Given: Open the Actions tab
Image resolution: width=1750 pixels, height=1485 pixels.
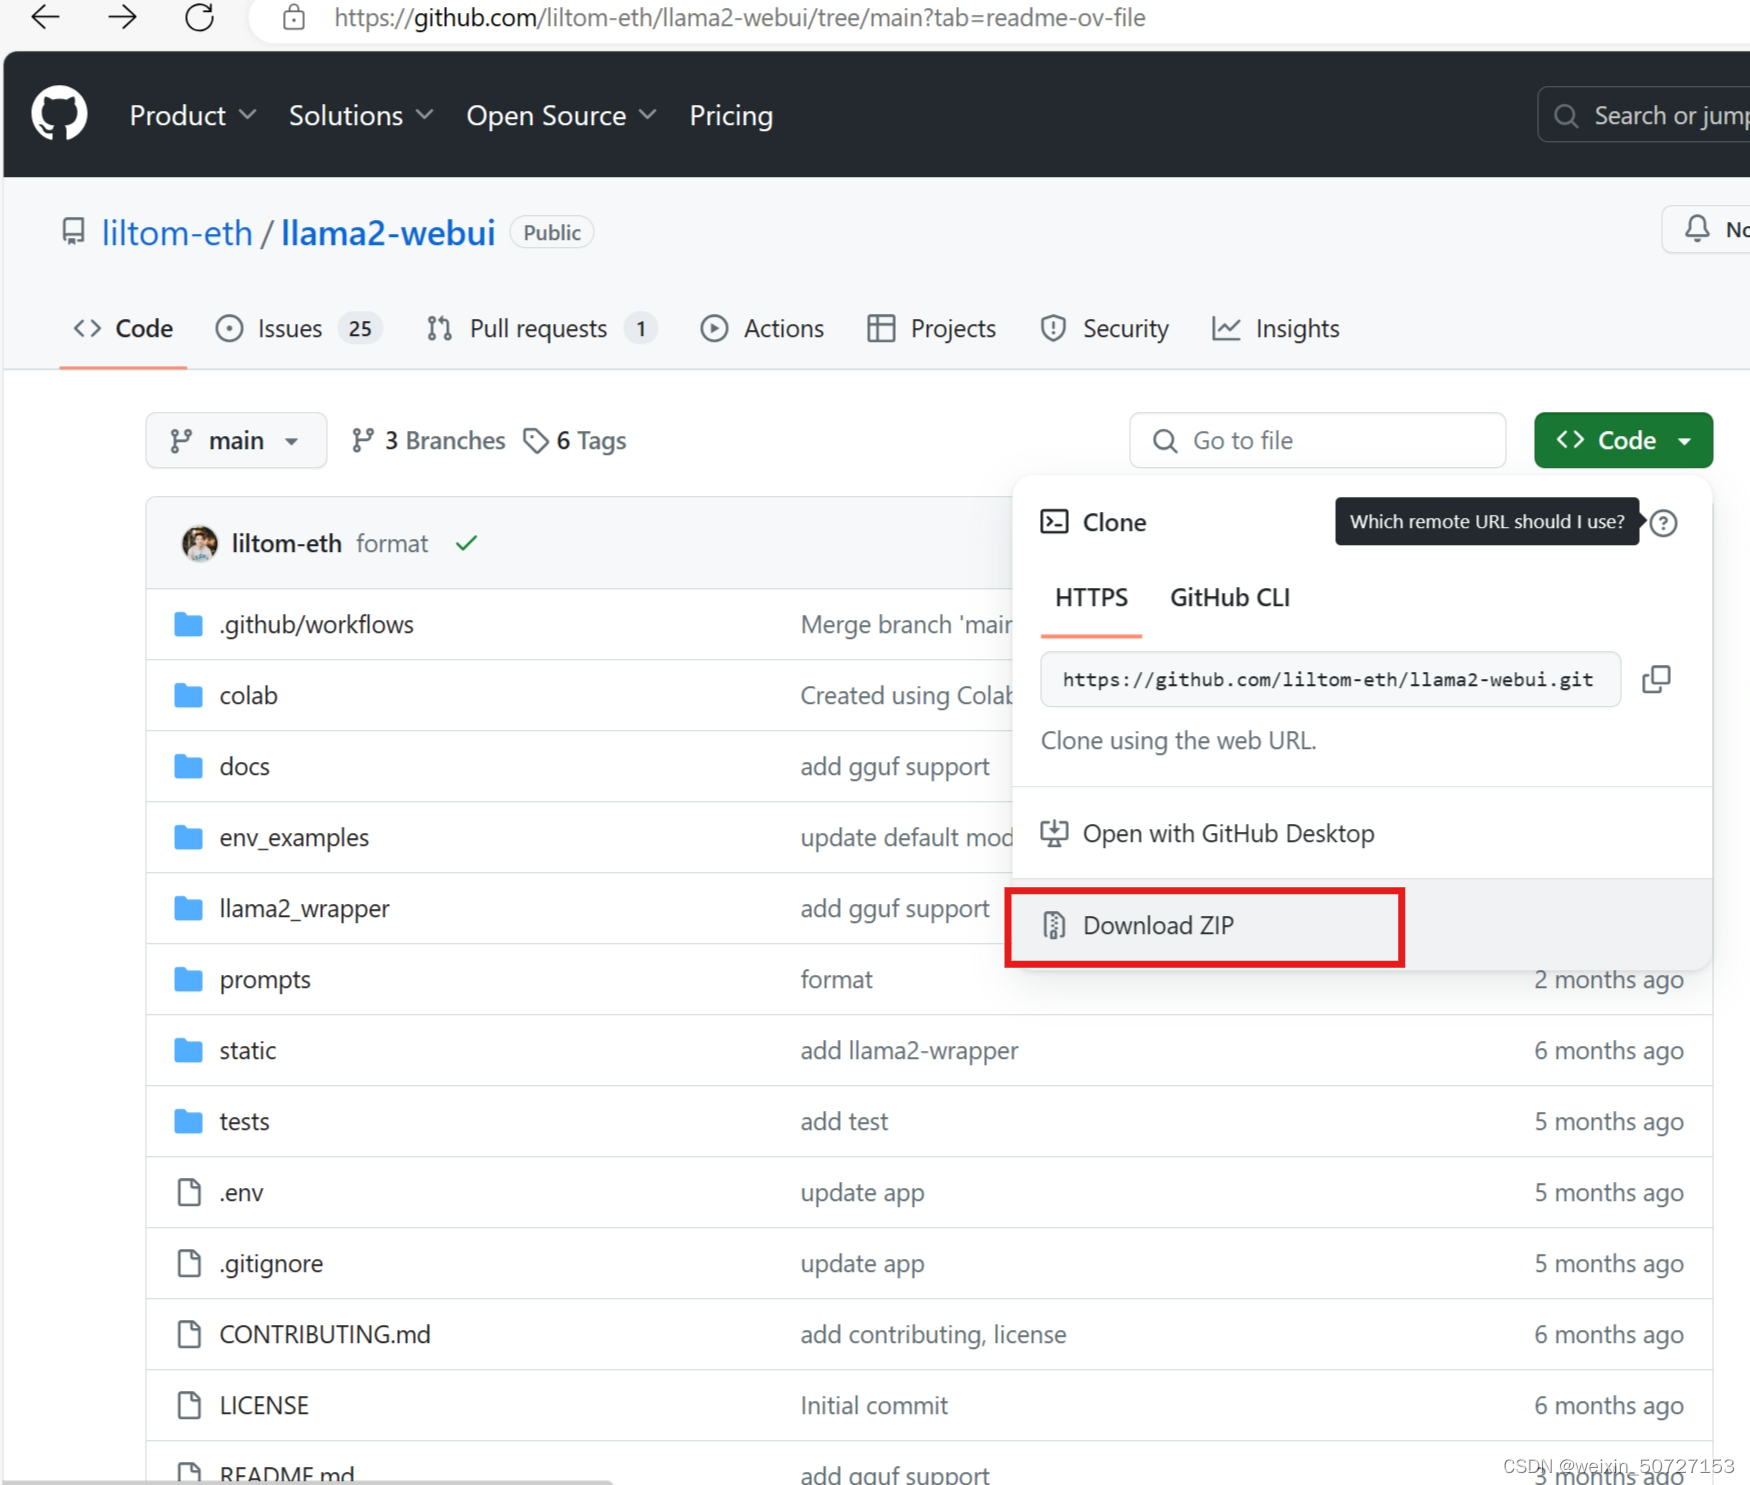Looking at the screenshot, I should (x=762, y=329).
